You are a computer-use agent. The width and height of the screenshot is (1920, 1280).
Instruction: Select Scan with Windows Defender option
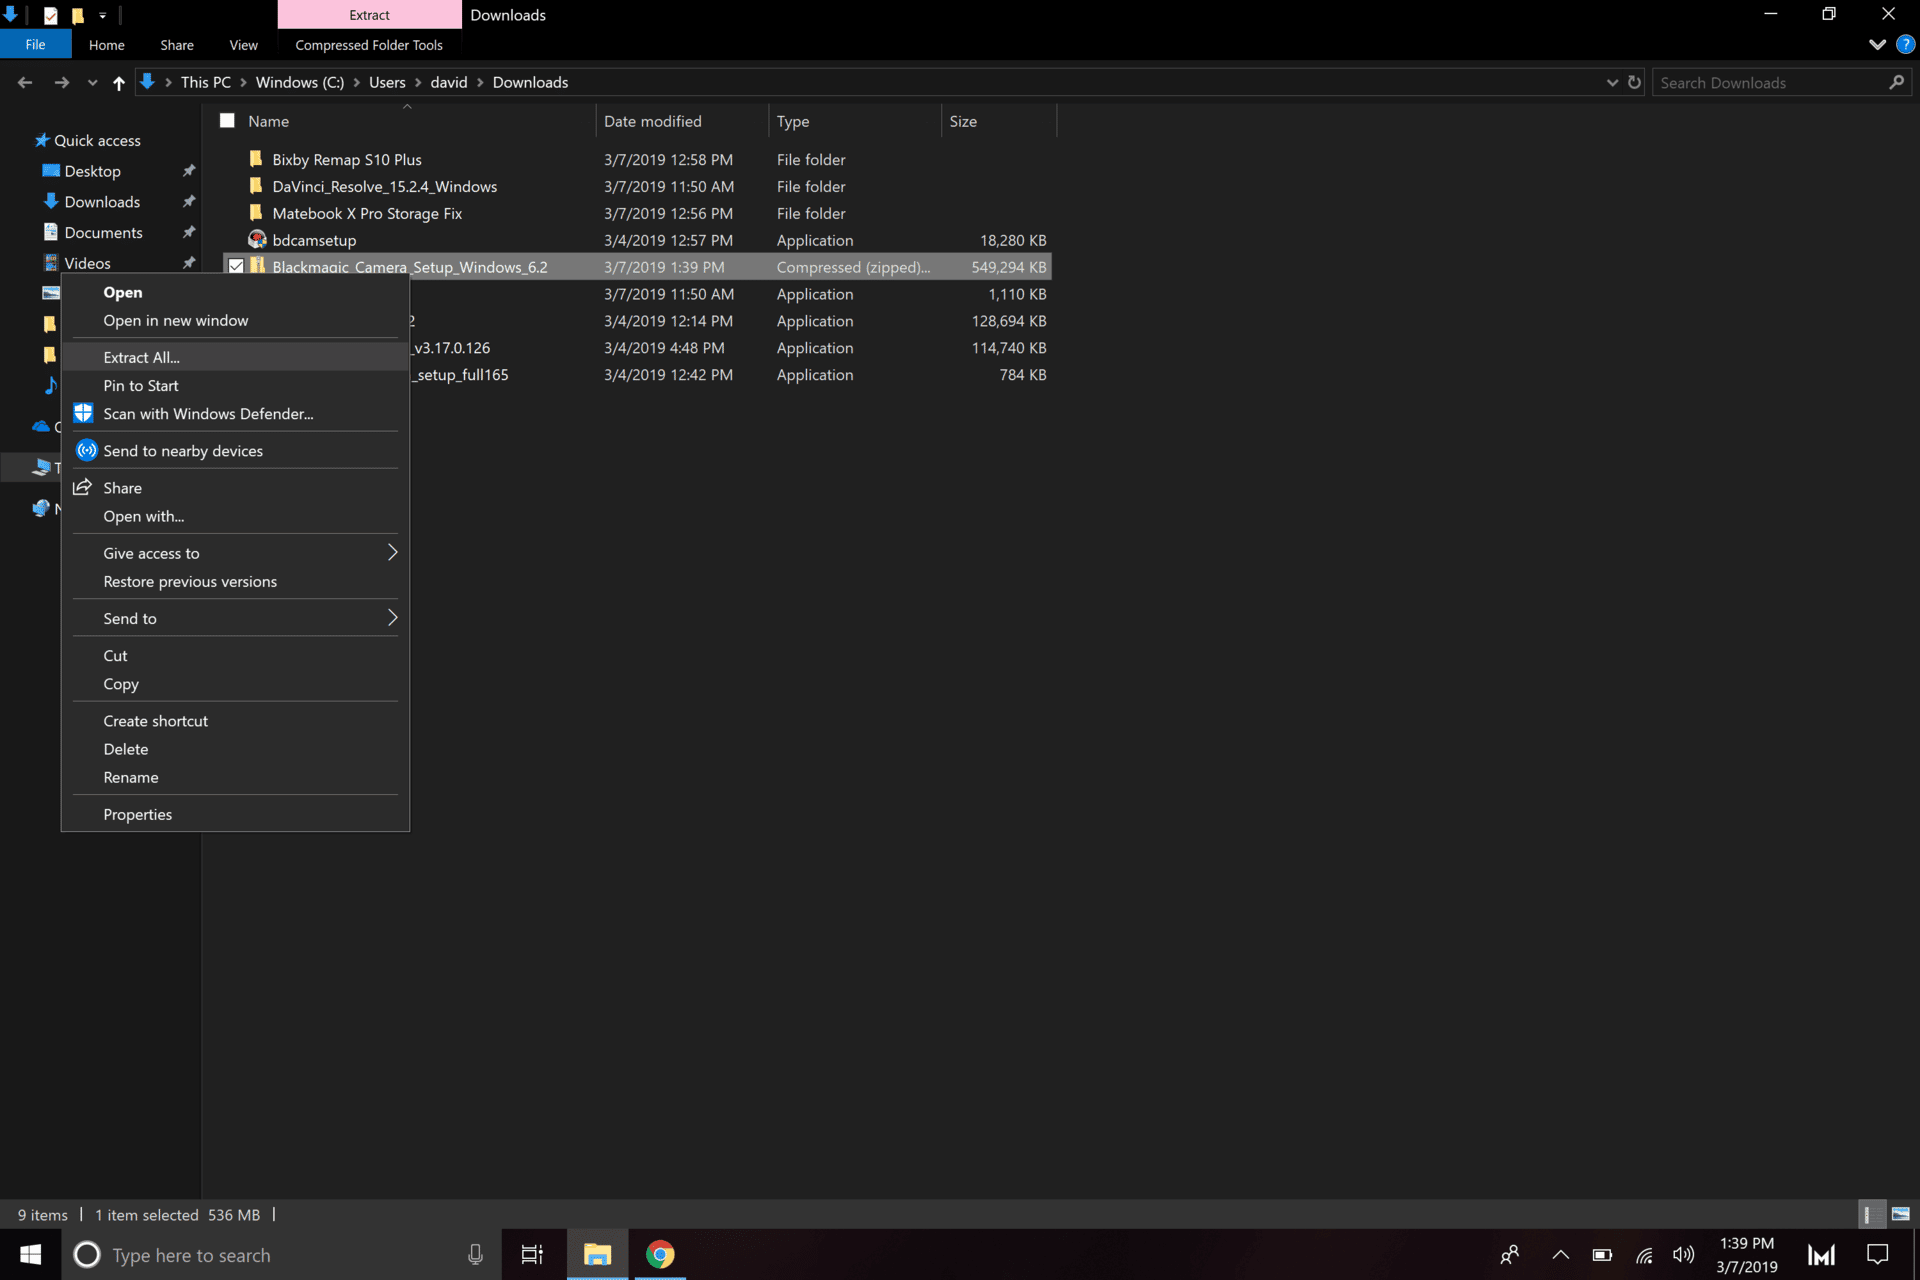[x=208, y=414]
